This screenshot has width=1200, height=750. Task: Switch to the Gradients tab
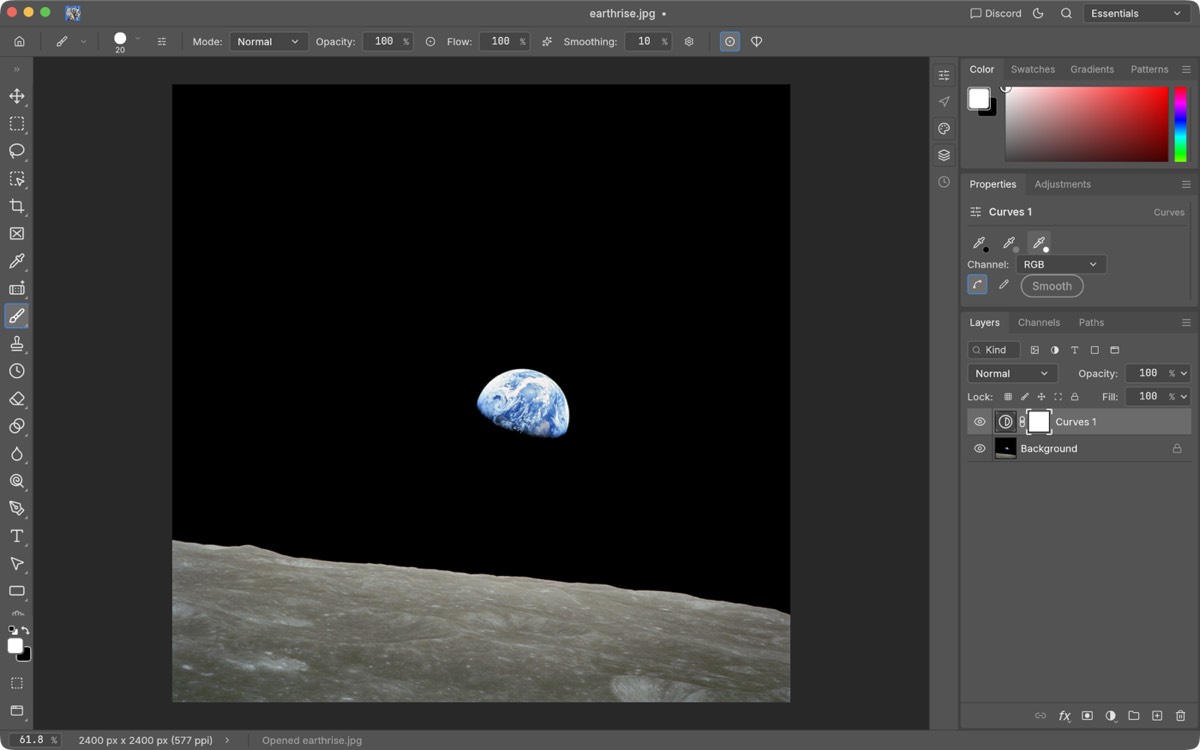pos(1092,69)
